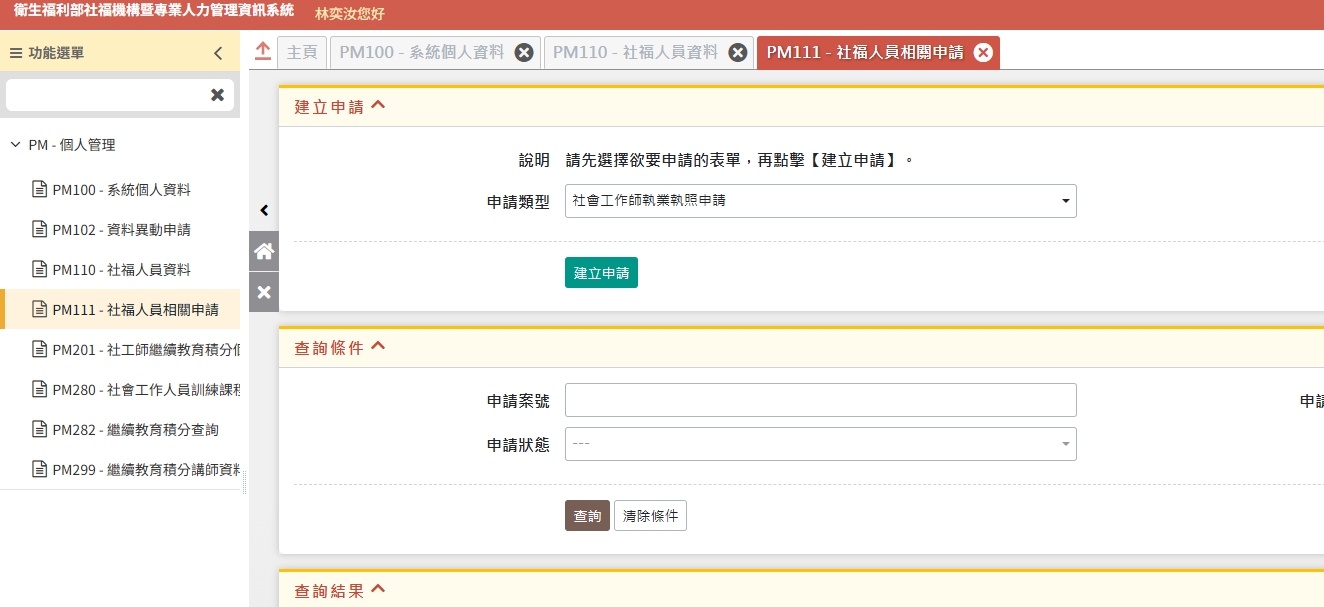The width and height of the screenshot is (1324, 607).
Task: Click the 建立申請 button
Action: coord(601,273)
